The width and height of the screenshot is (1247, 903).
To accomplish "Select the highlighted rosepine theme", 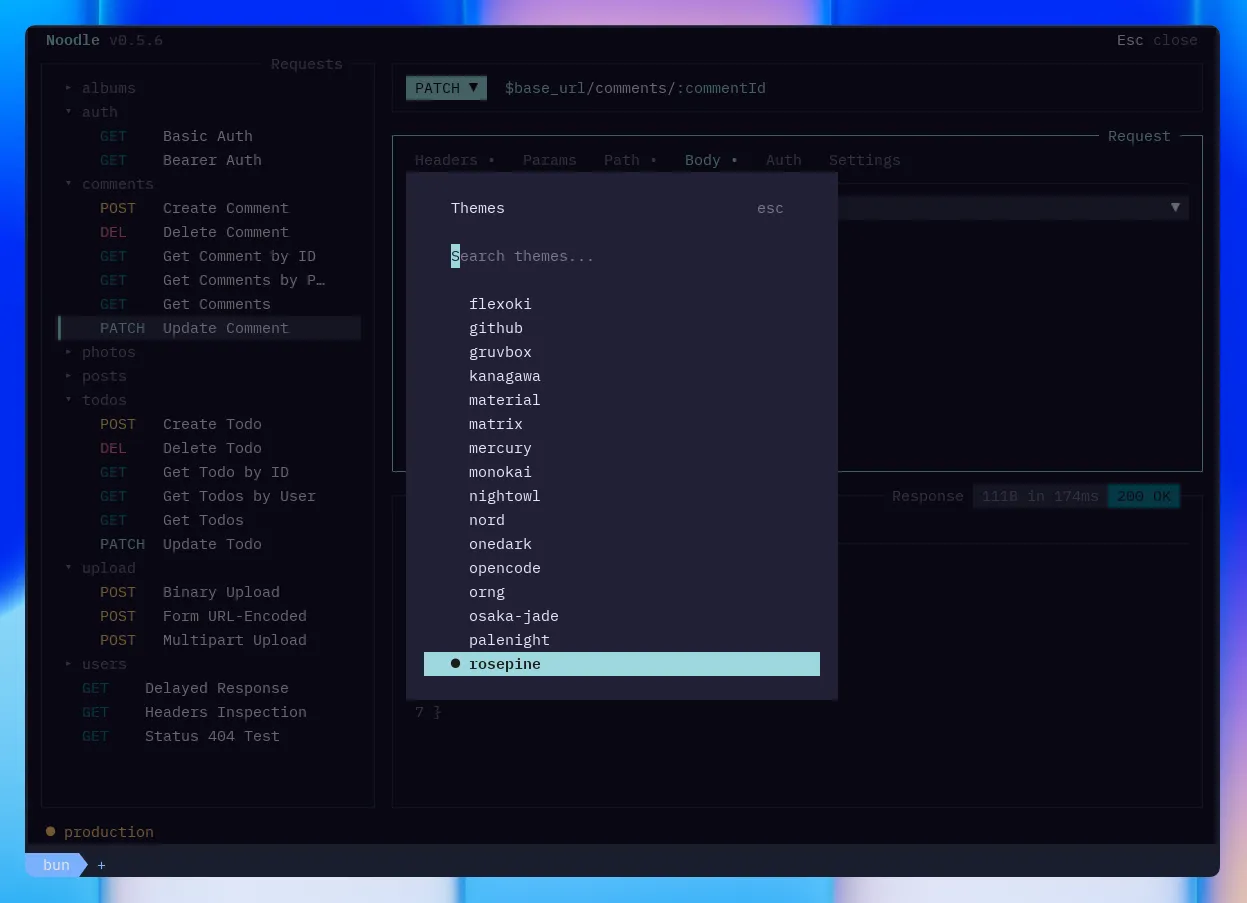I will click(x=621, y=664).
